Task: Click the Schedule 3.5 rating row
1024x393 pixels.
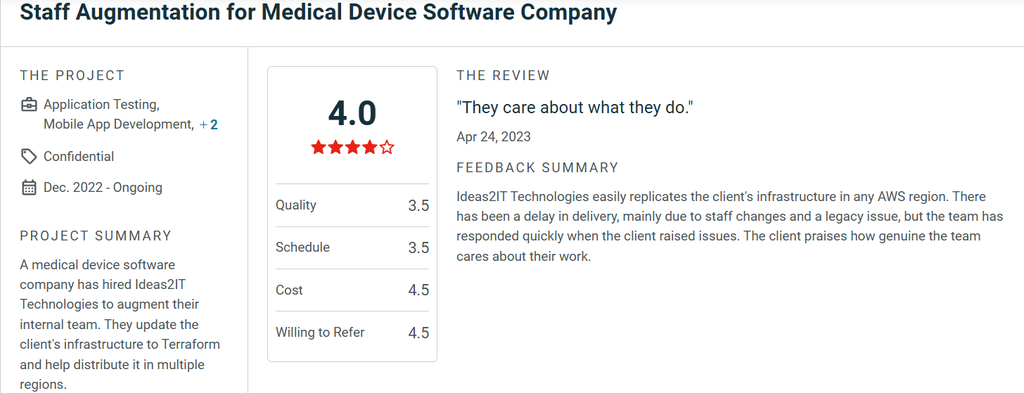Action: point(352,248)
